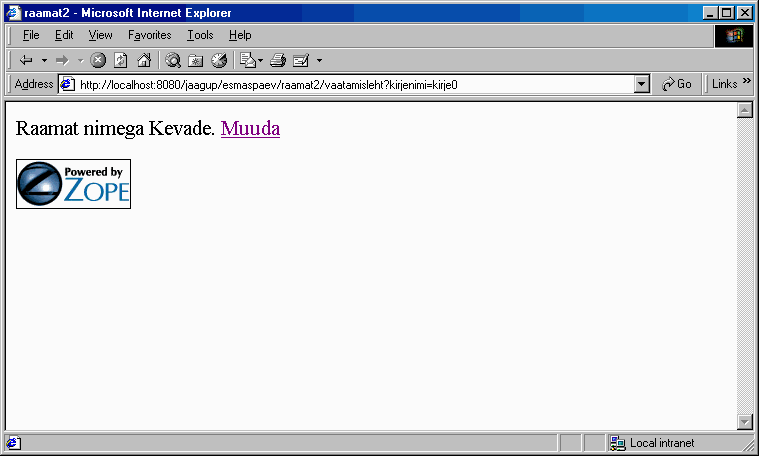This screenshot has width=759, height=456.
Task: Open the Tools menu
Action: (200, 35)
